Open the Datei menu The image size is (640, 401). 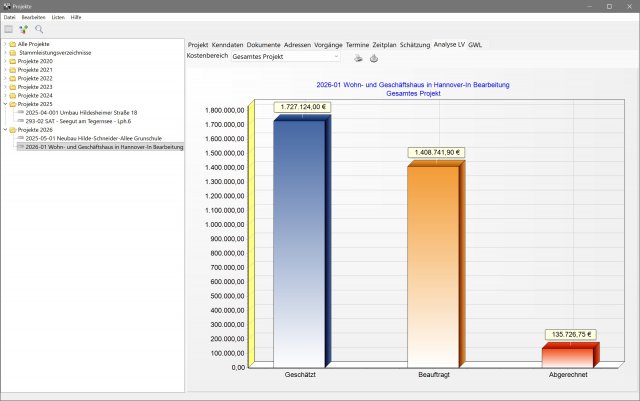9,18
